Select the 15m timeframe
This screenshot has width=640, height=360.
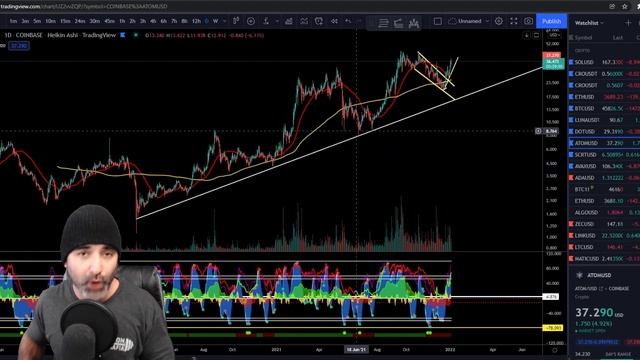[65, 21]
